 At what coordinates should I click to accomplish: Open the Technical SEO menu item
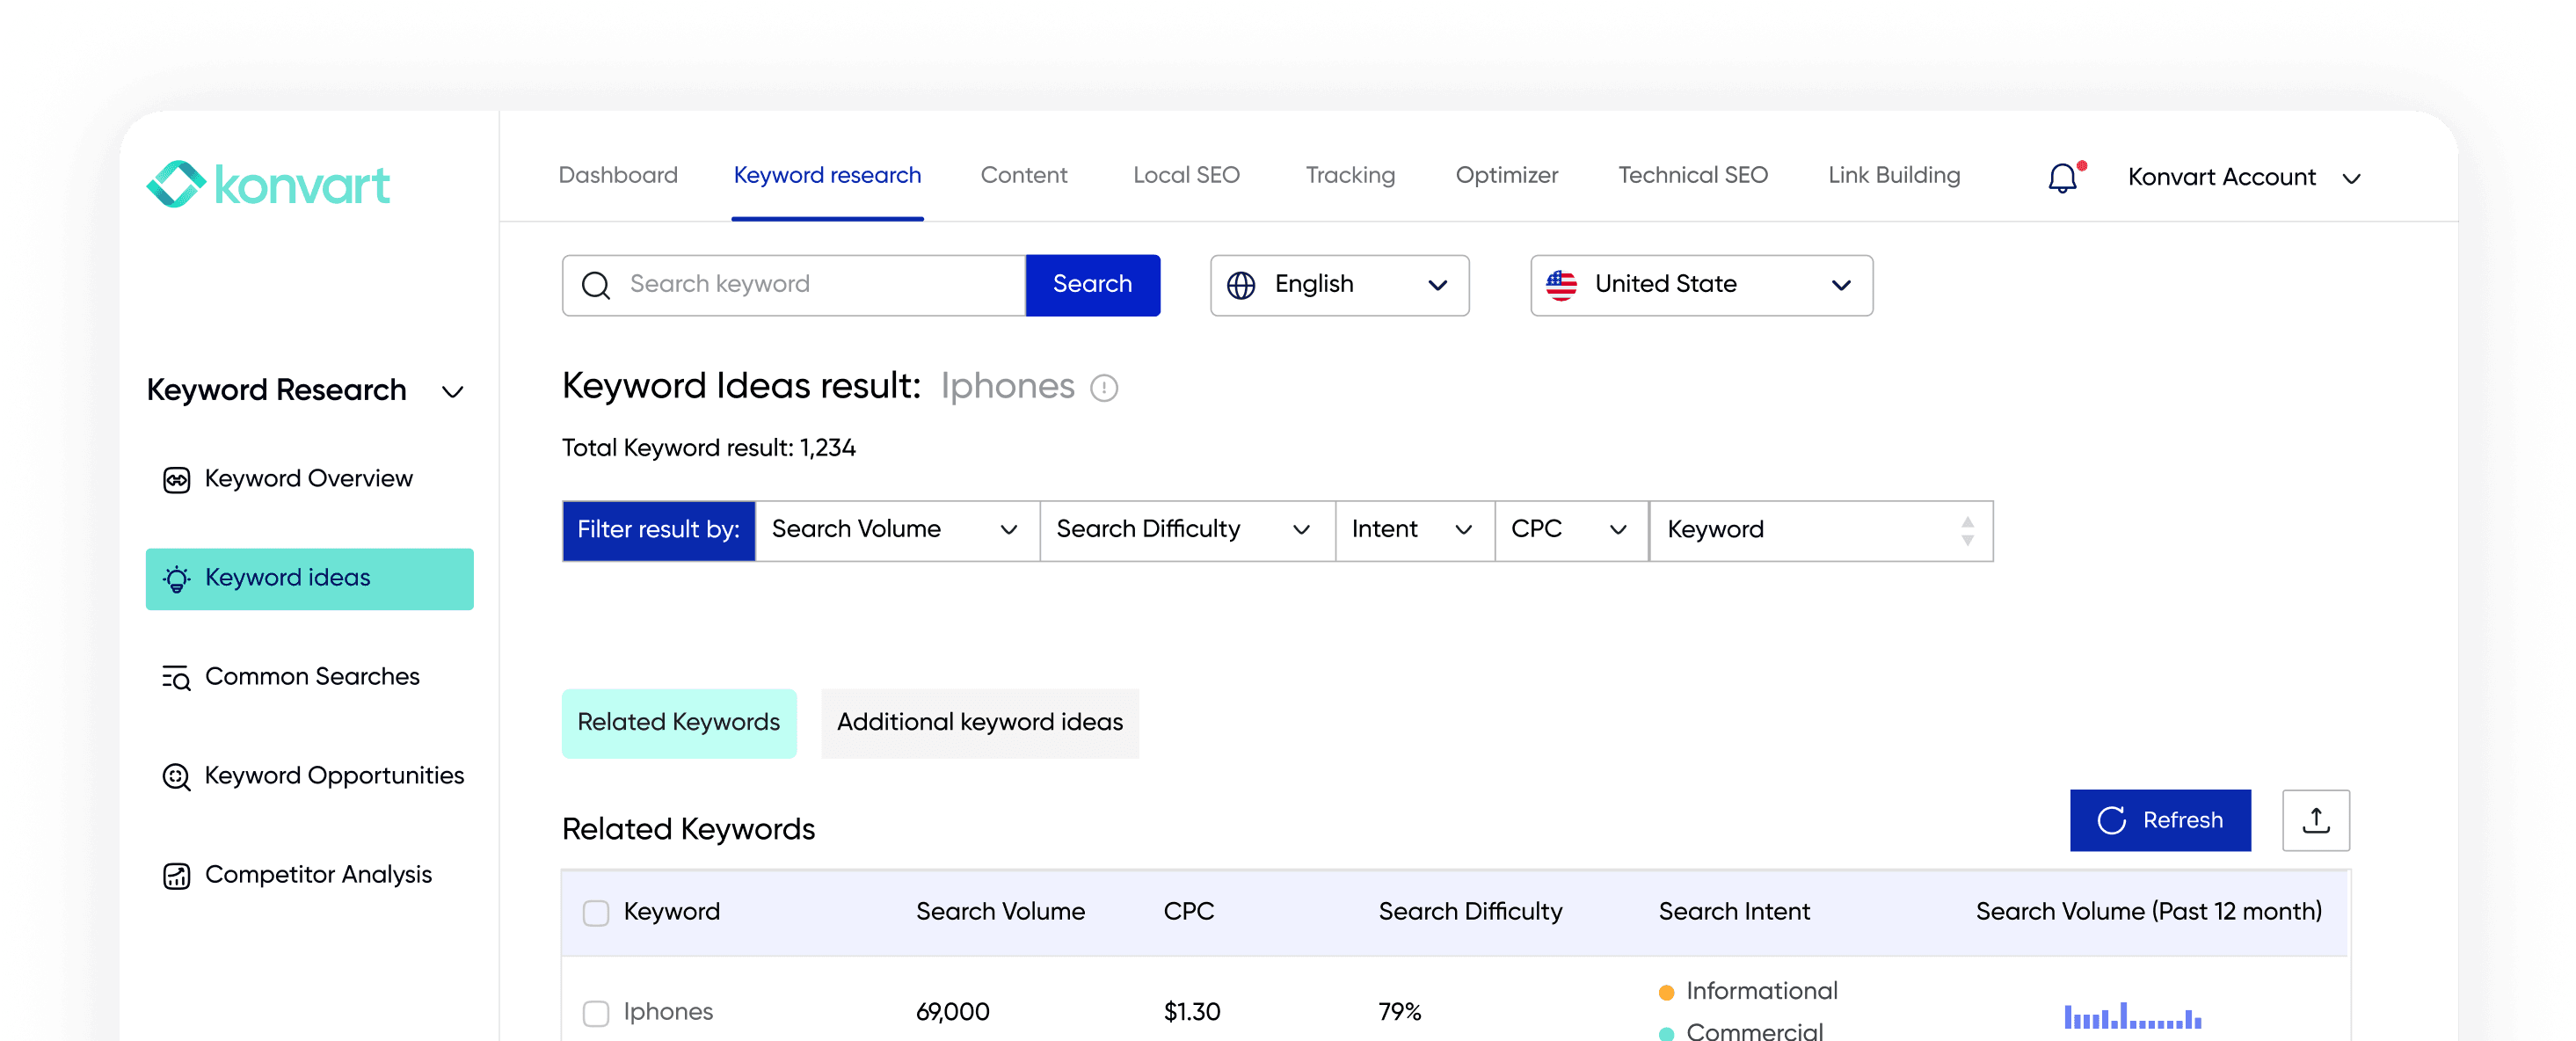click(x=1692, y=175)
